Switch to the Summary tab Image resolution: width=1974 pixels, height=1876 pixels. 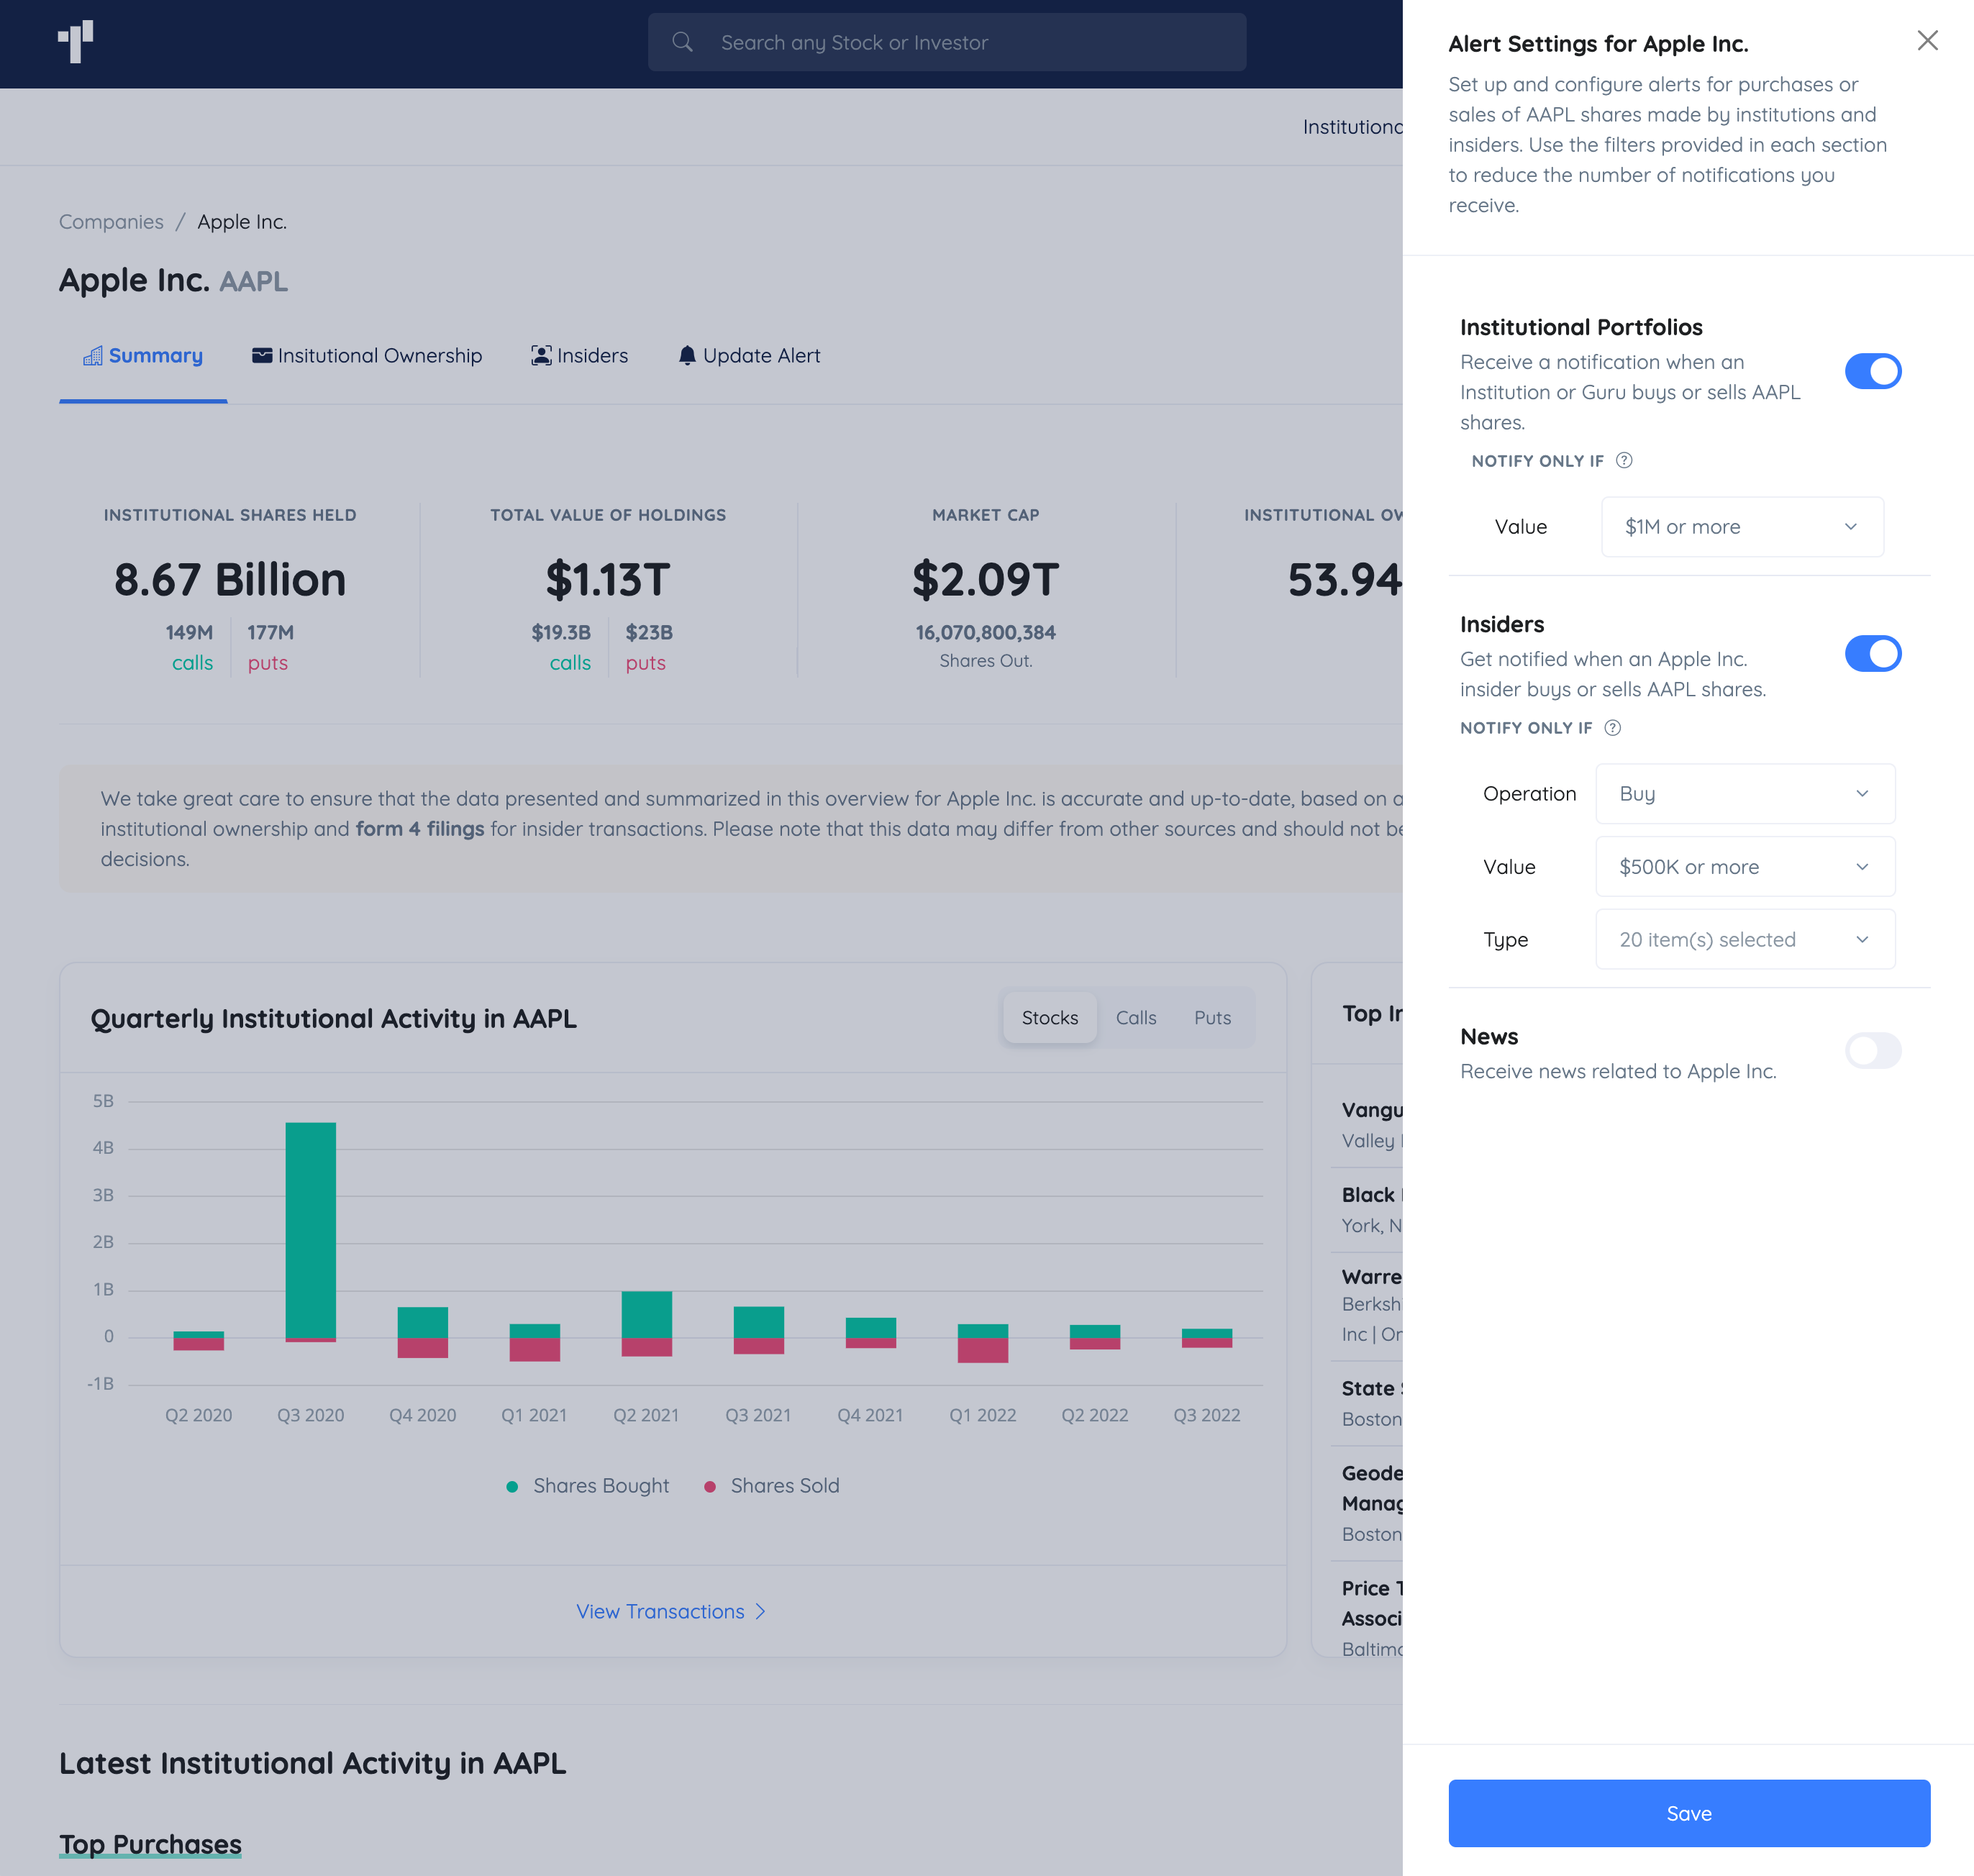(x=143, y=356)
